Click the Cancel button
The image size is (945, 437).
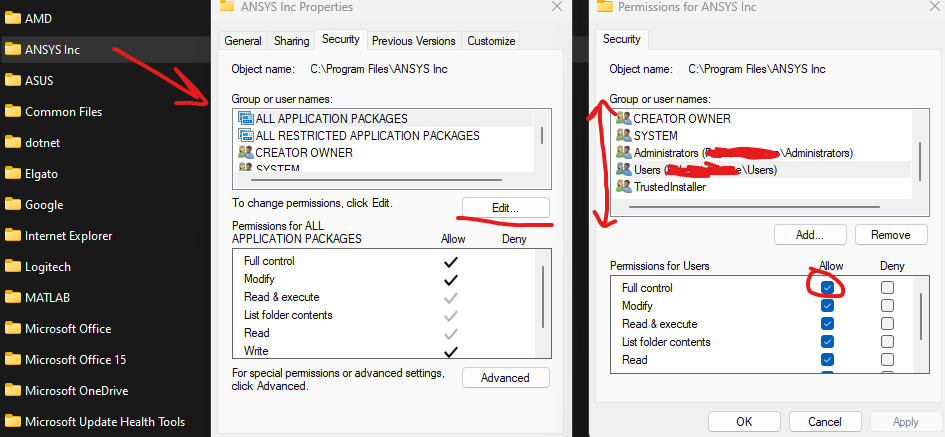pyautogui.click(x=824, y=422)
